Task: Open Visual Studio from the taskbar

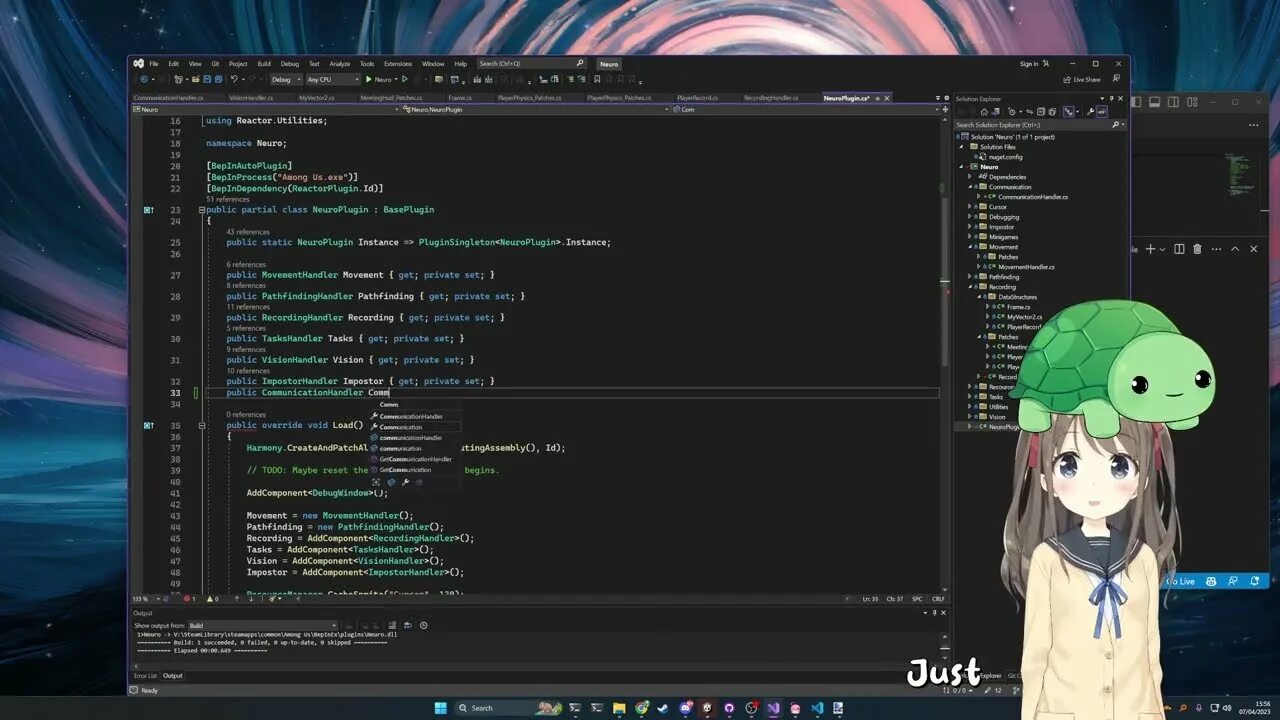Action: coord(773,708)
